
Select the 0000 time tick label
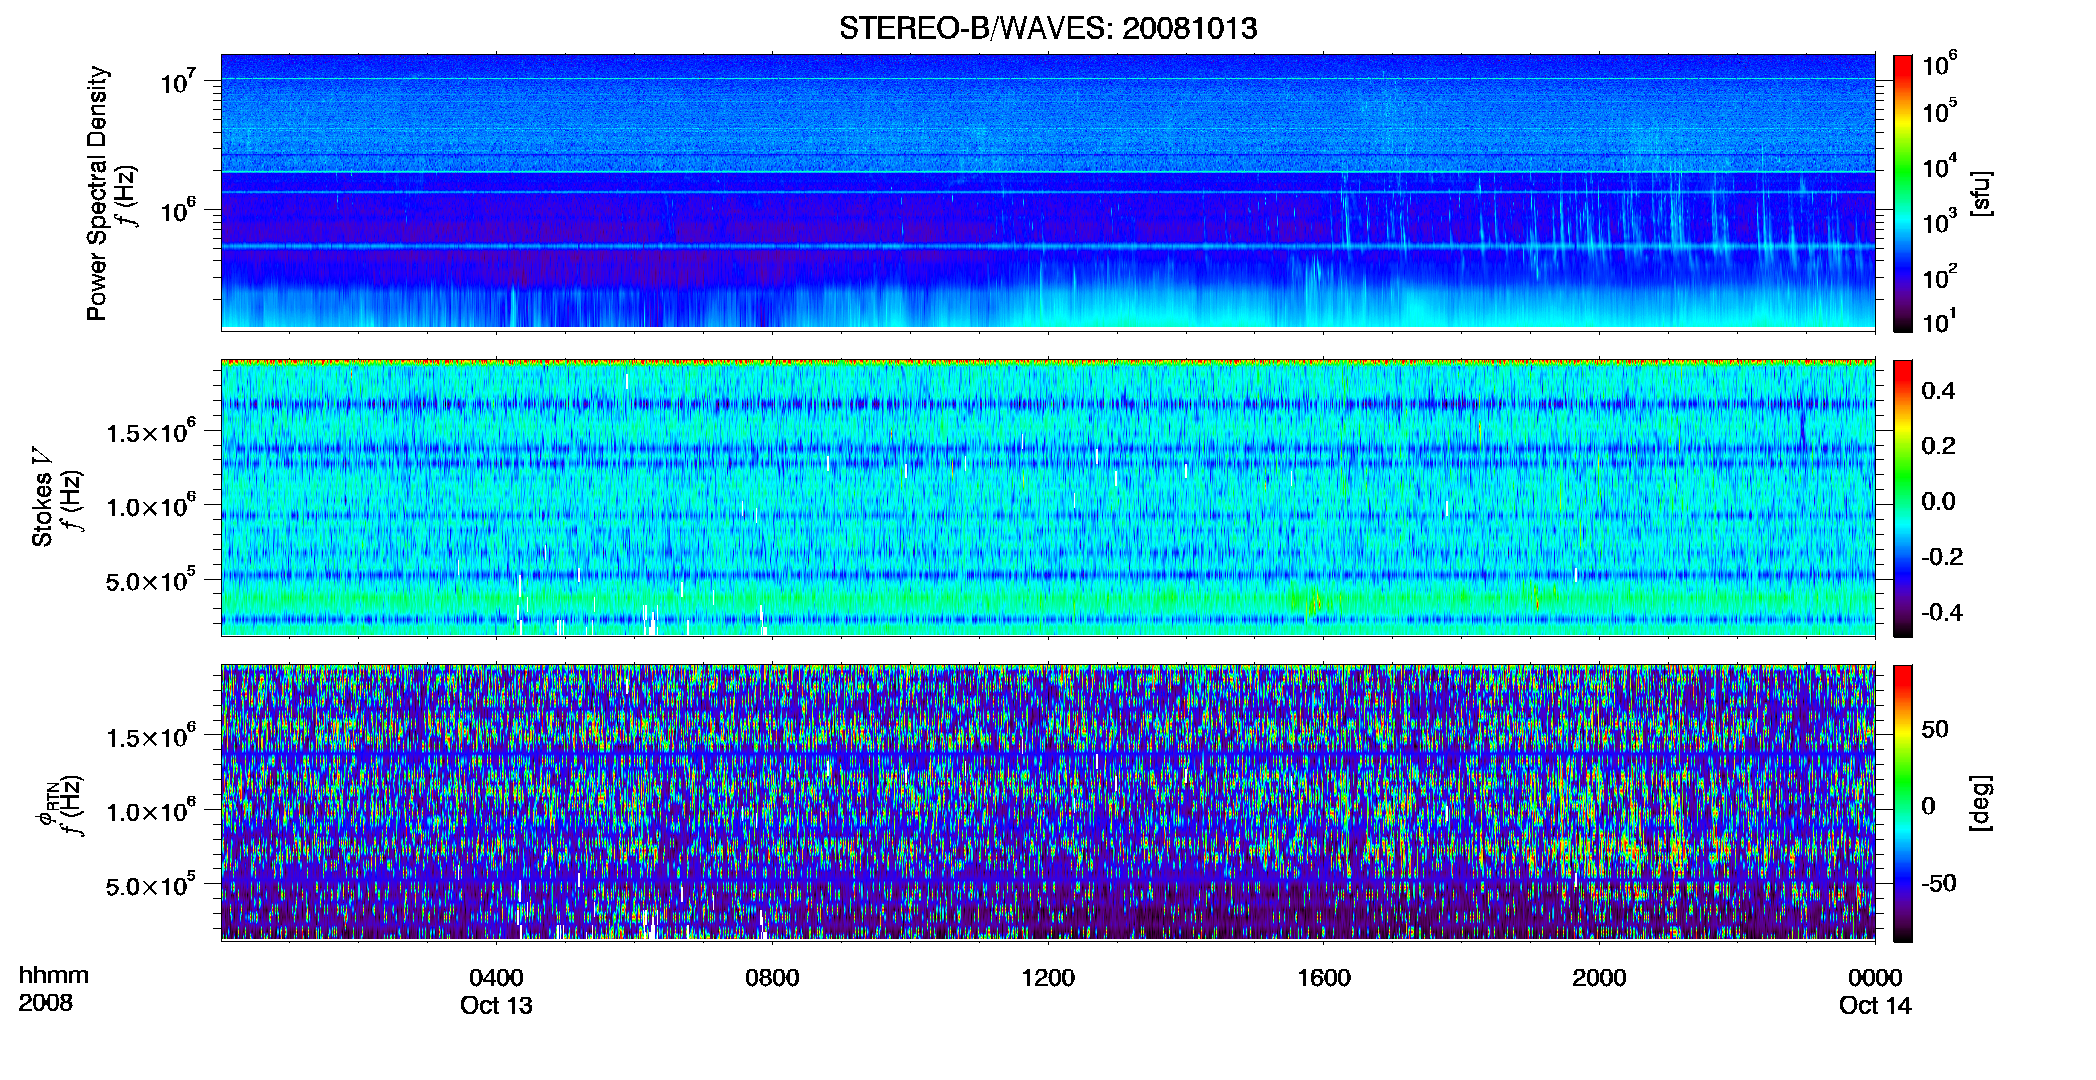(1875, 978)
